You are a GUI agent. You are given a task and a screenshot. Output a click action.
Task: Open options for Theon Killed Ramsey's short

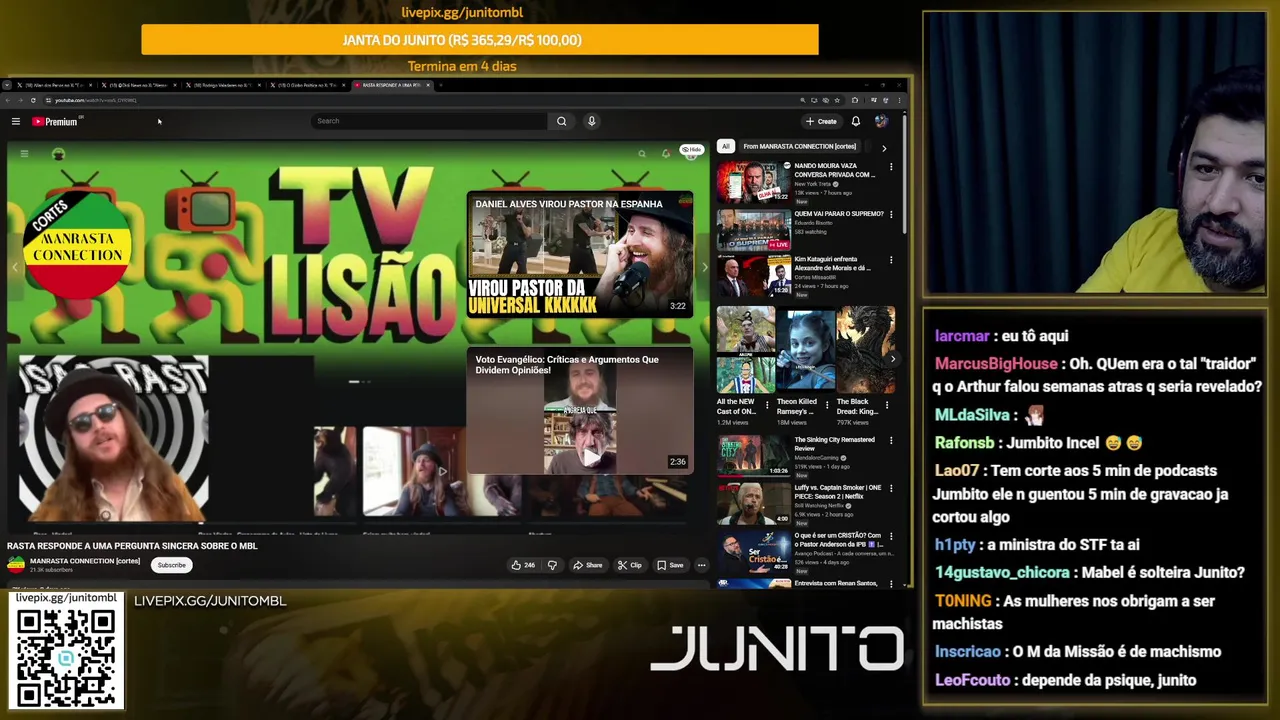point(829,403)
